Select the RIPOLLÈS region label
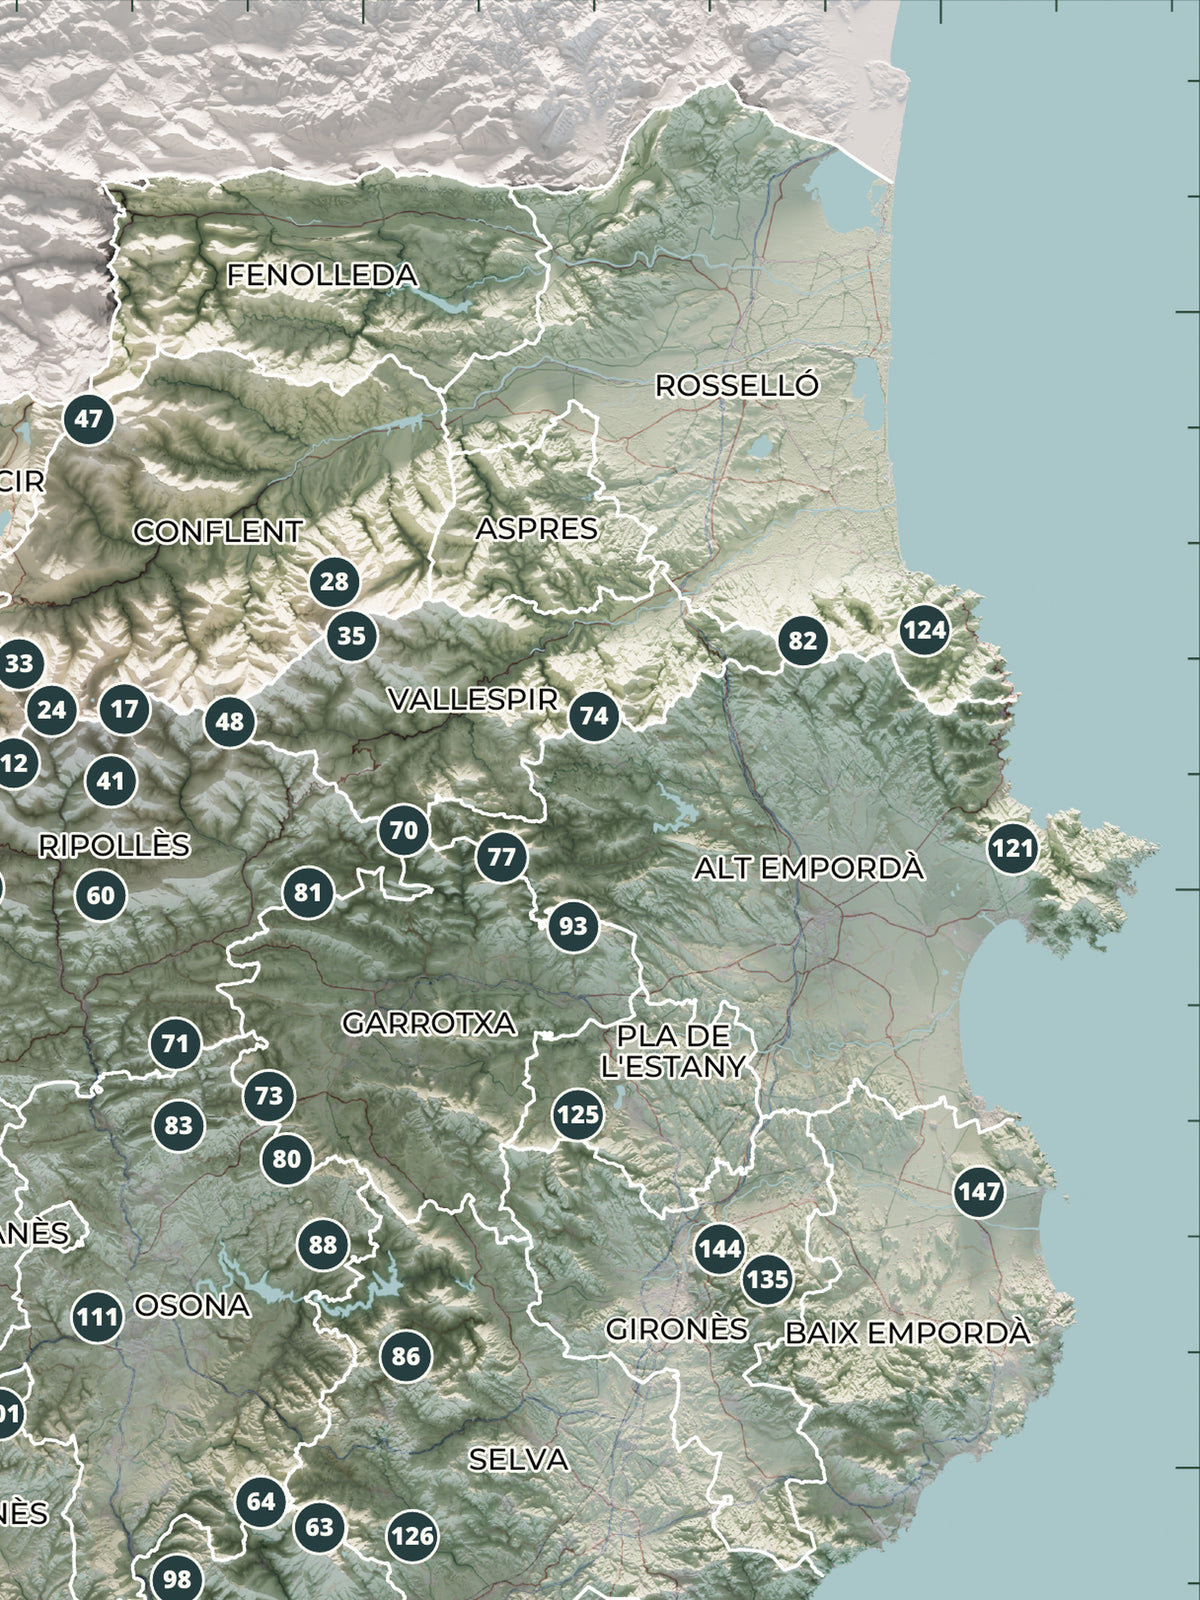 click(114, 845)
